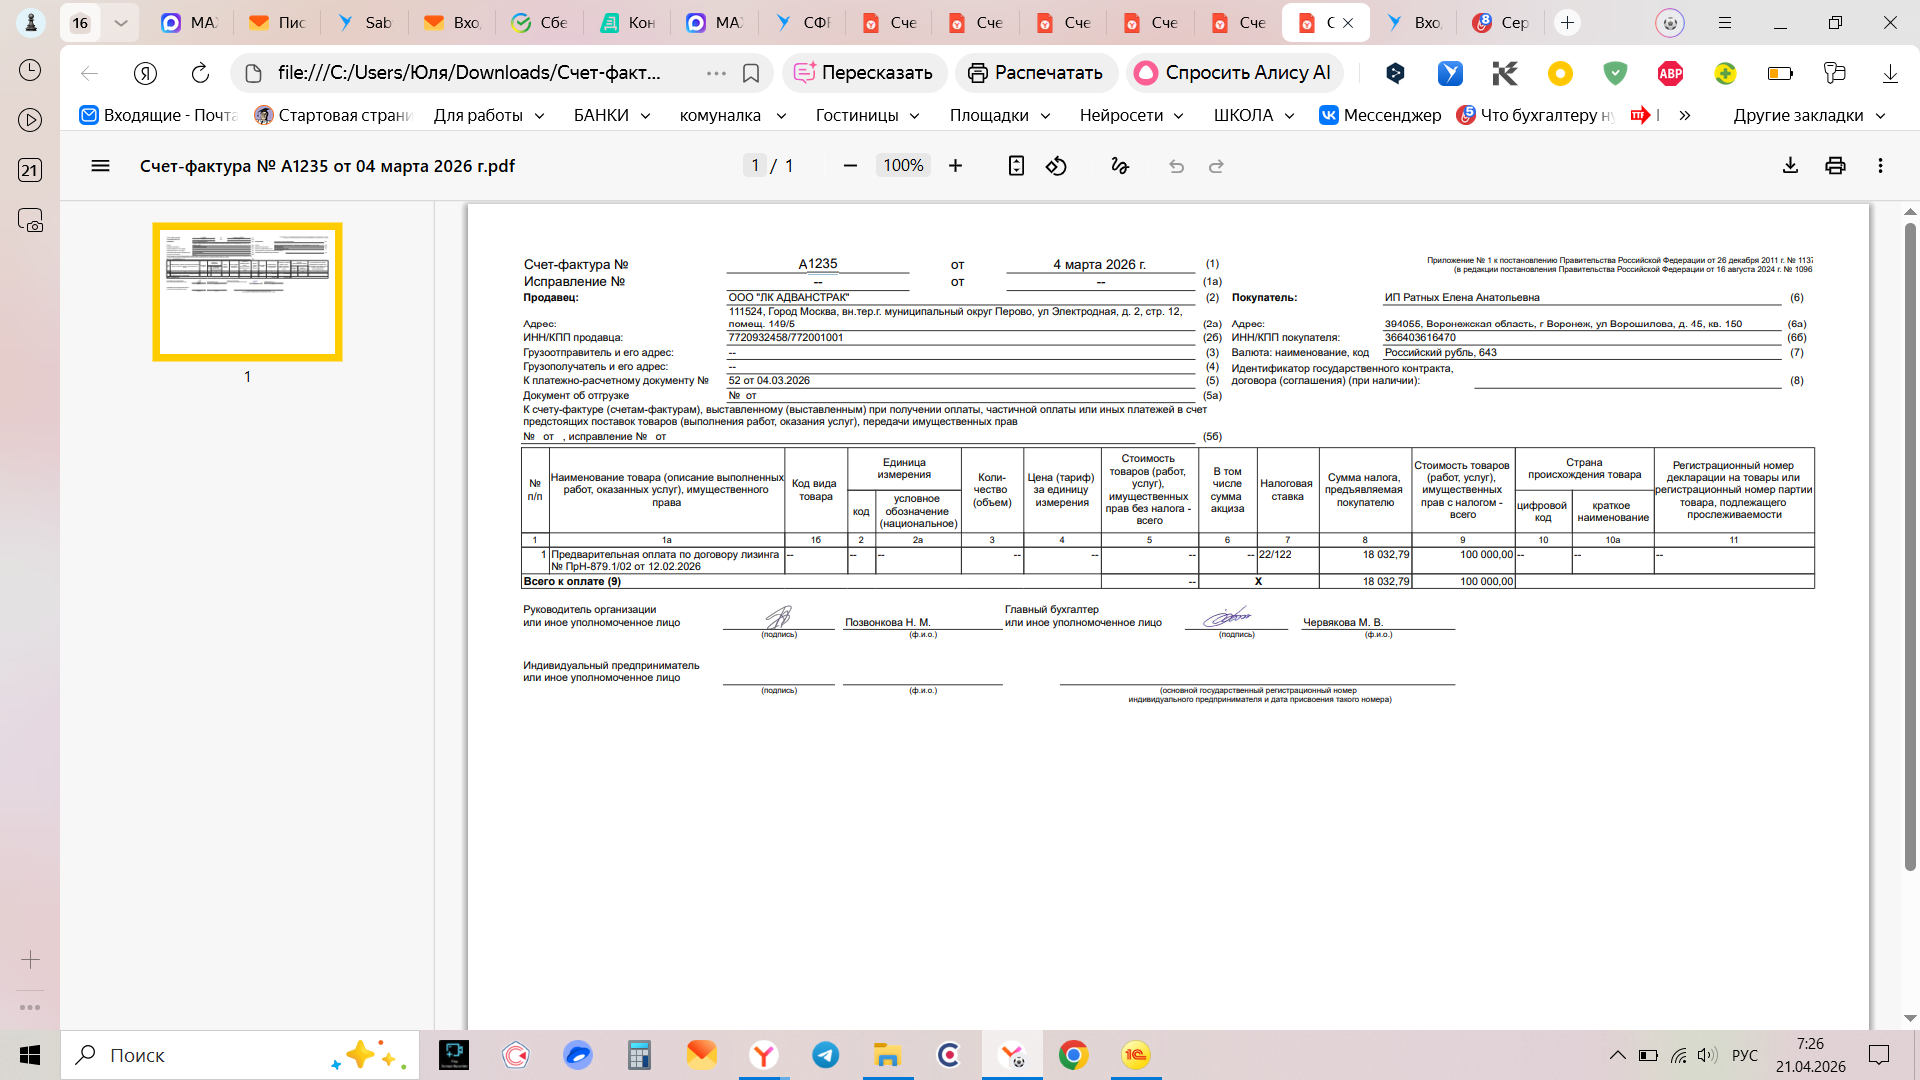
Task: Undo the last PDF annotation
Action: pyautogui.click(x=1176, y=166)
